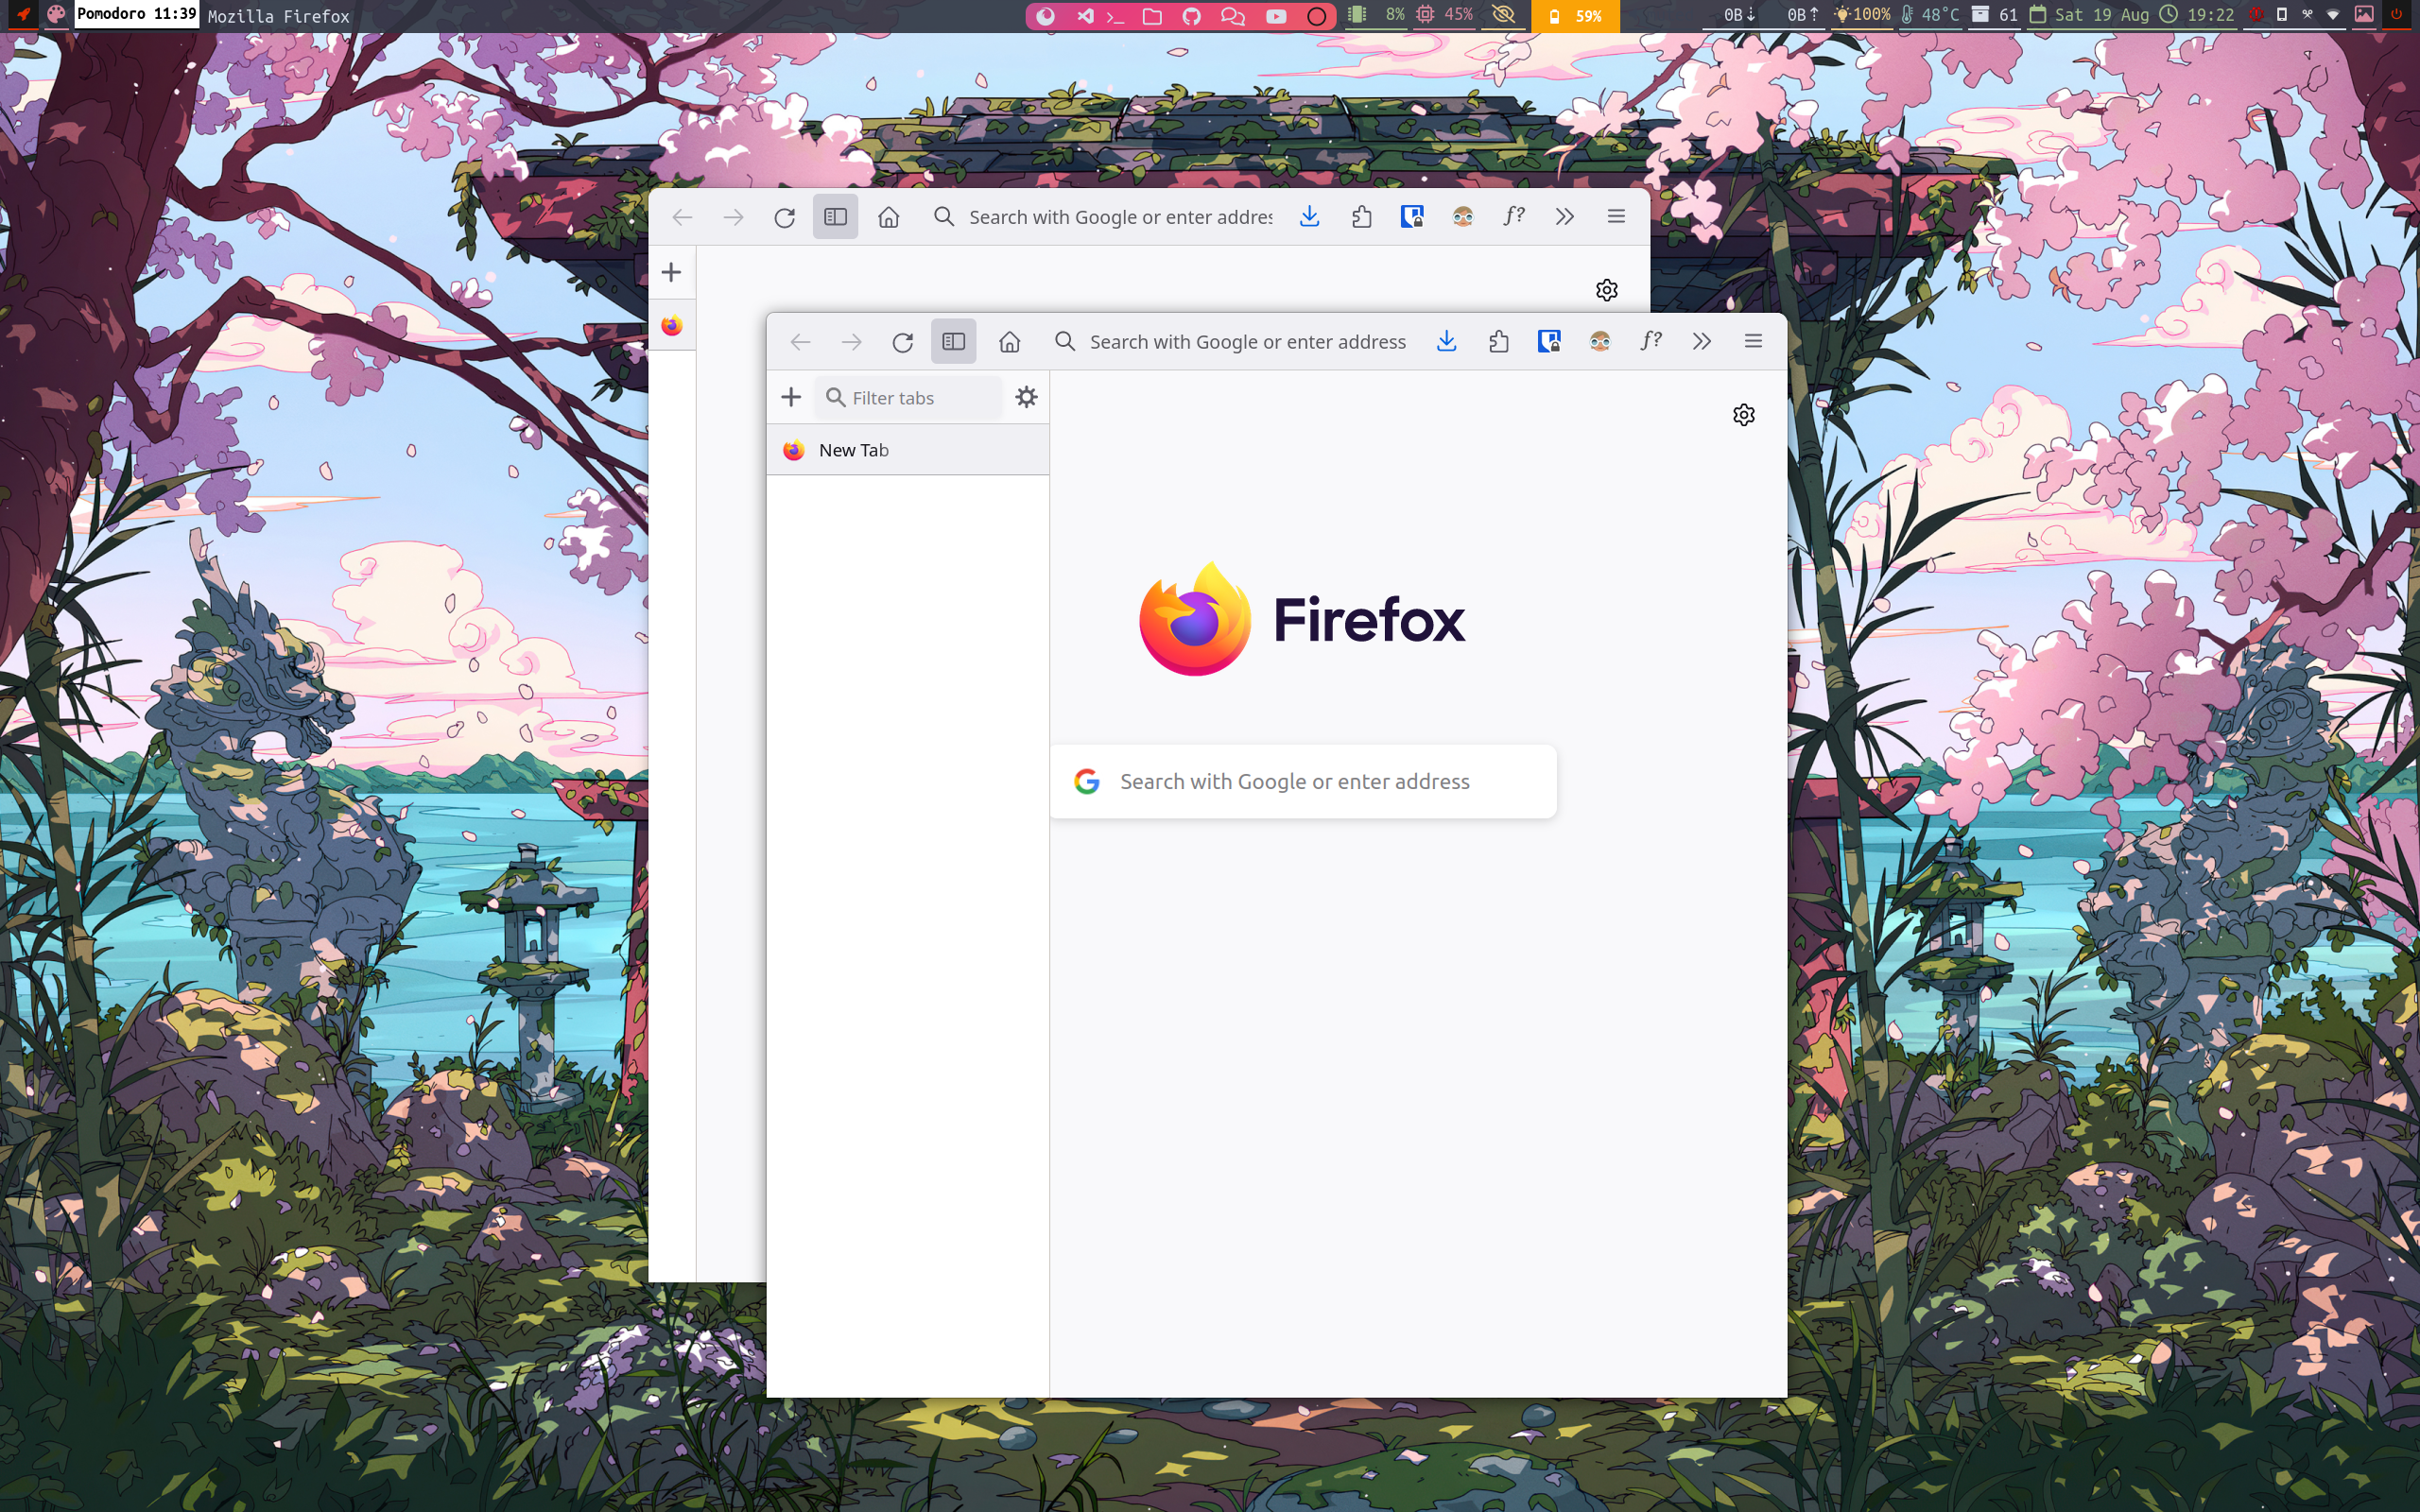Open YouTube from pink launcher bar
This screenshot has width=2420, height=1512.
(1276, 15)
